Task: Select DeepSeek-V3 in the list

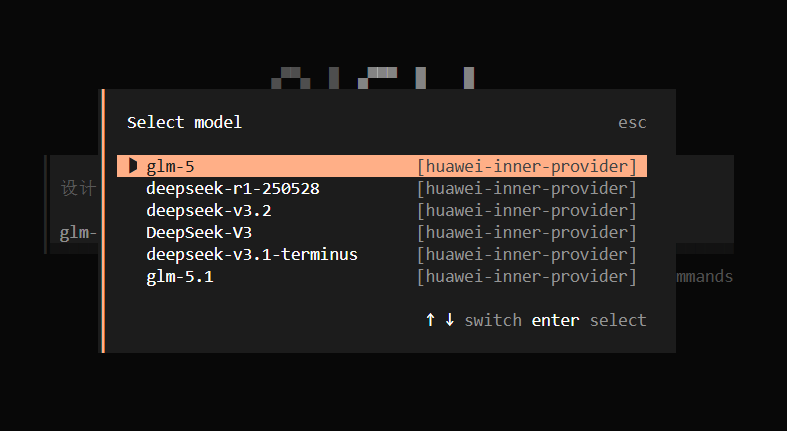Action: pyautogui.click(x=381, y=232)
